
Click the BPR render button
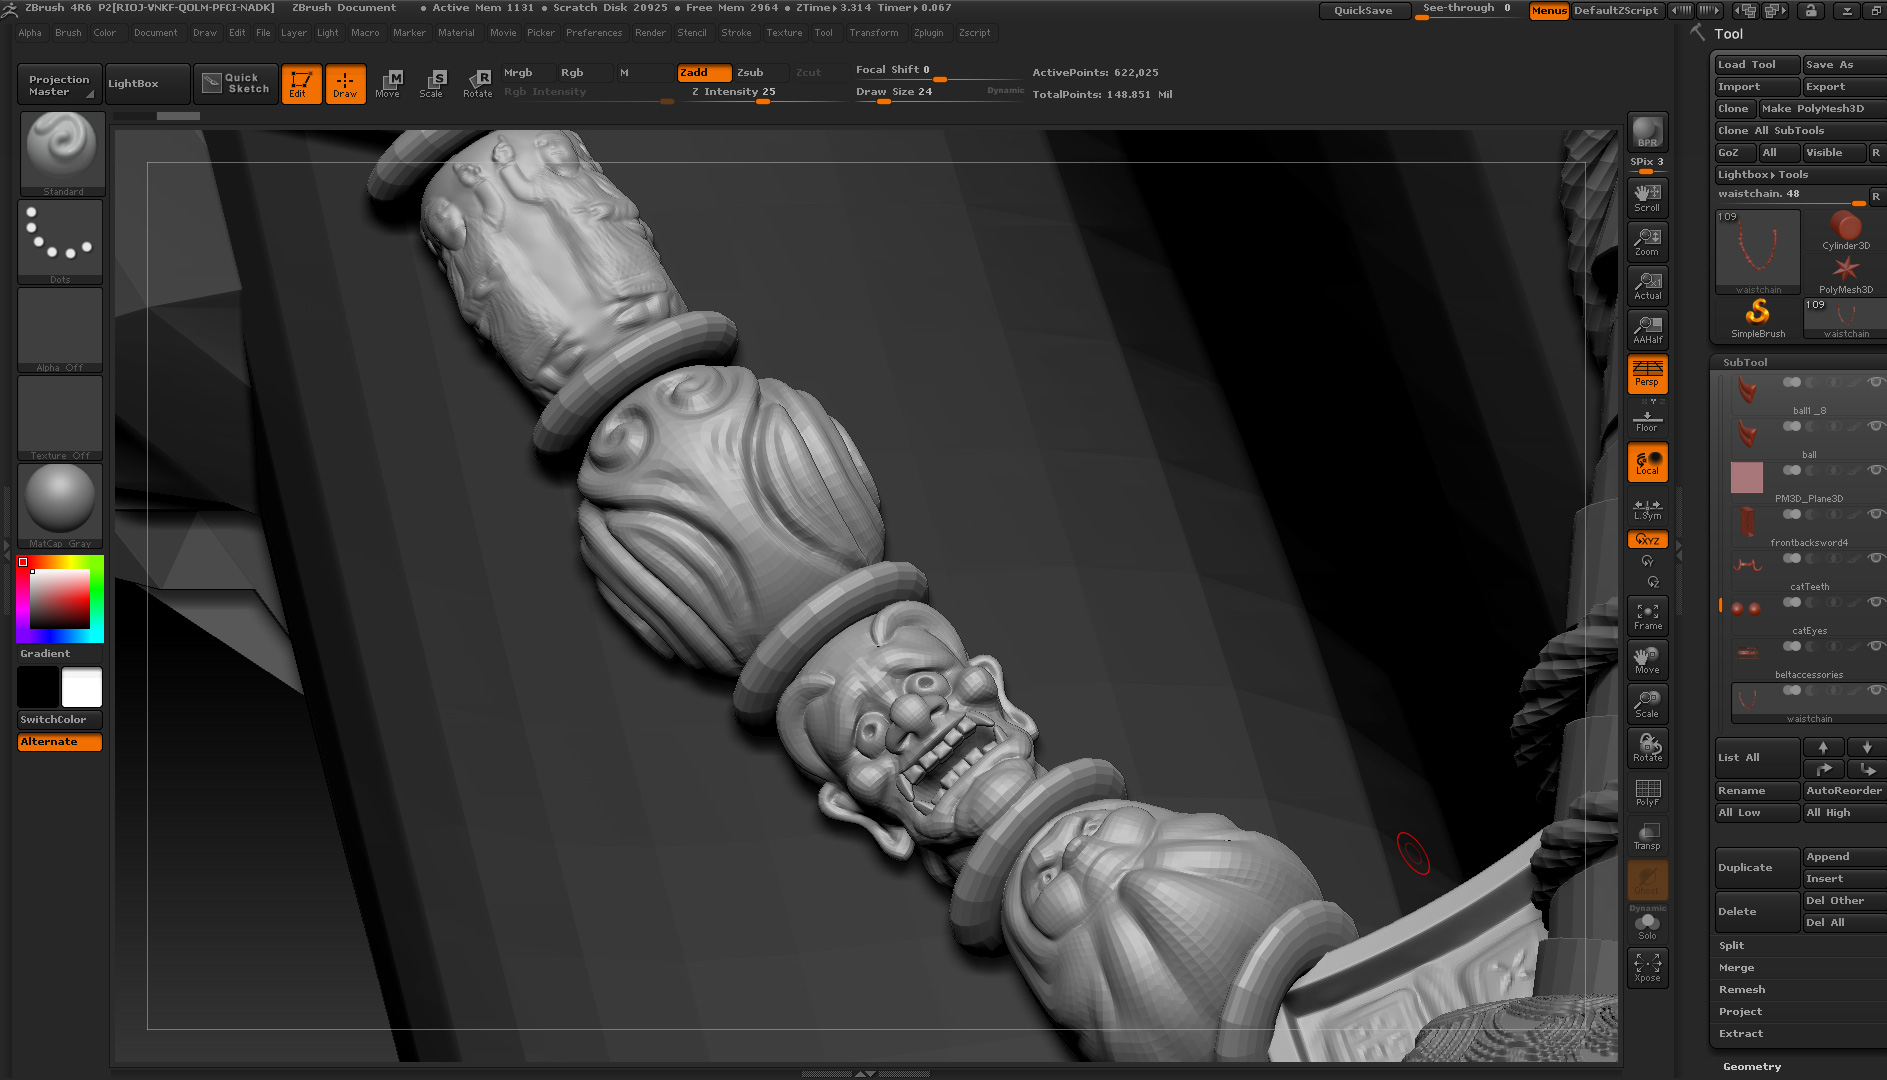click(1647, 132)
